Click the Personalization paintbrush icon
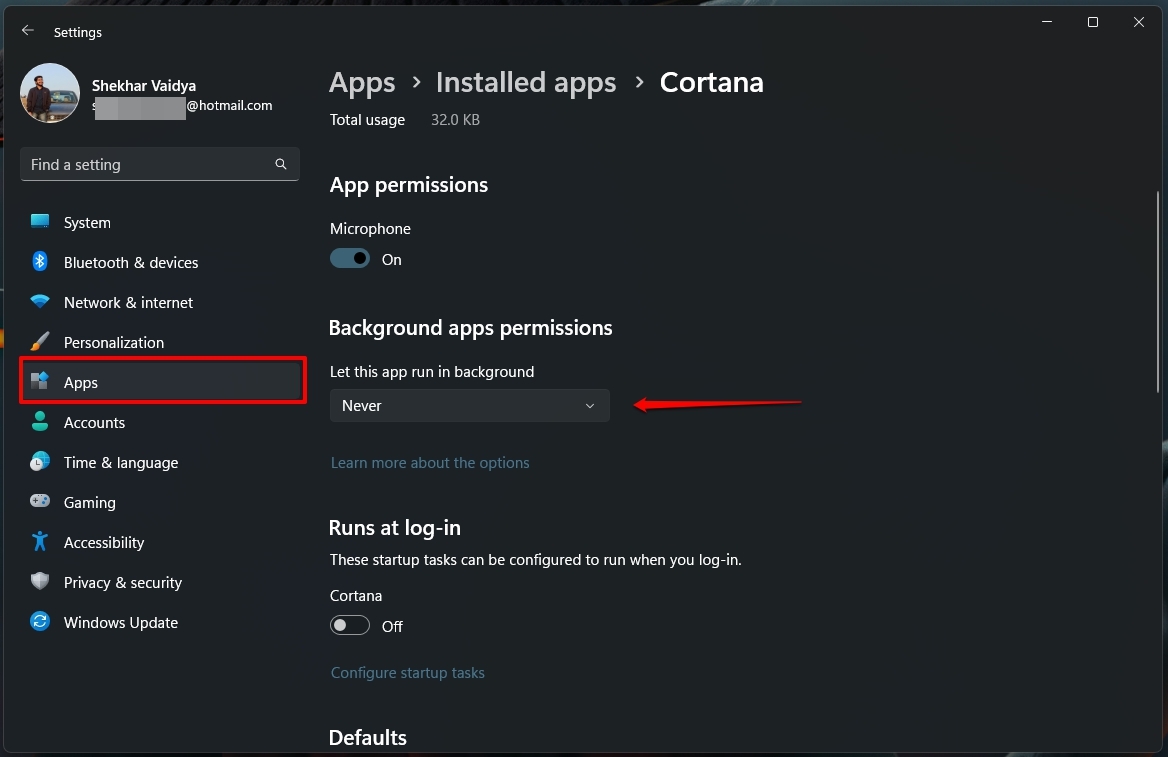The height and width of the screenshot is (757, 1168). click(40, 342)
